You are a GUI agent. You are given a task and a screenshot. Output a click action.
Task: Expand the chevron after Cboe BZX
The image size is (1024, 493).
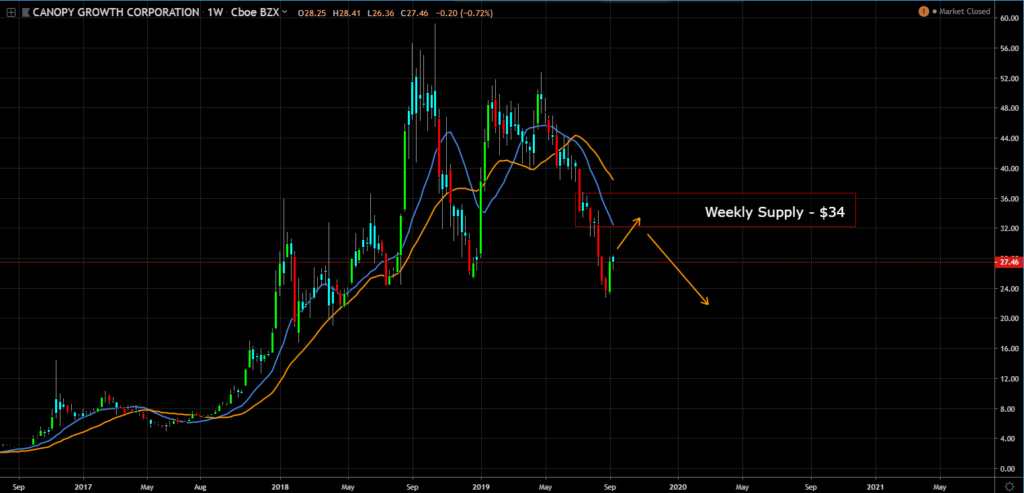point(285,12)
